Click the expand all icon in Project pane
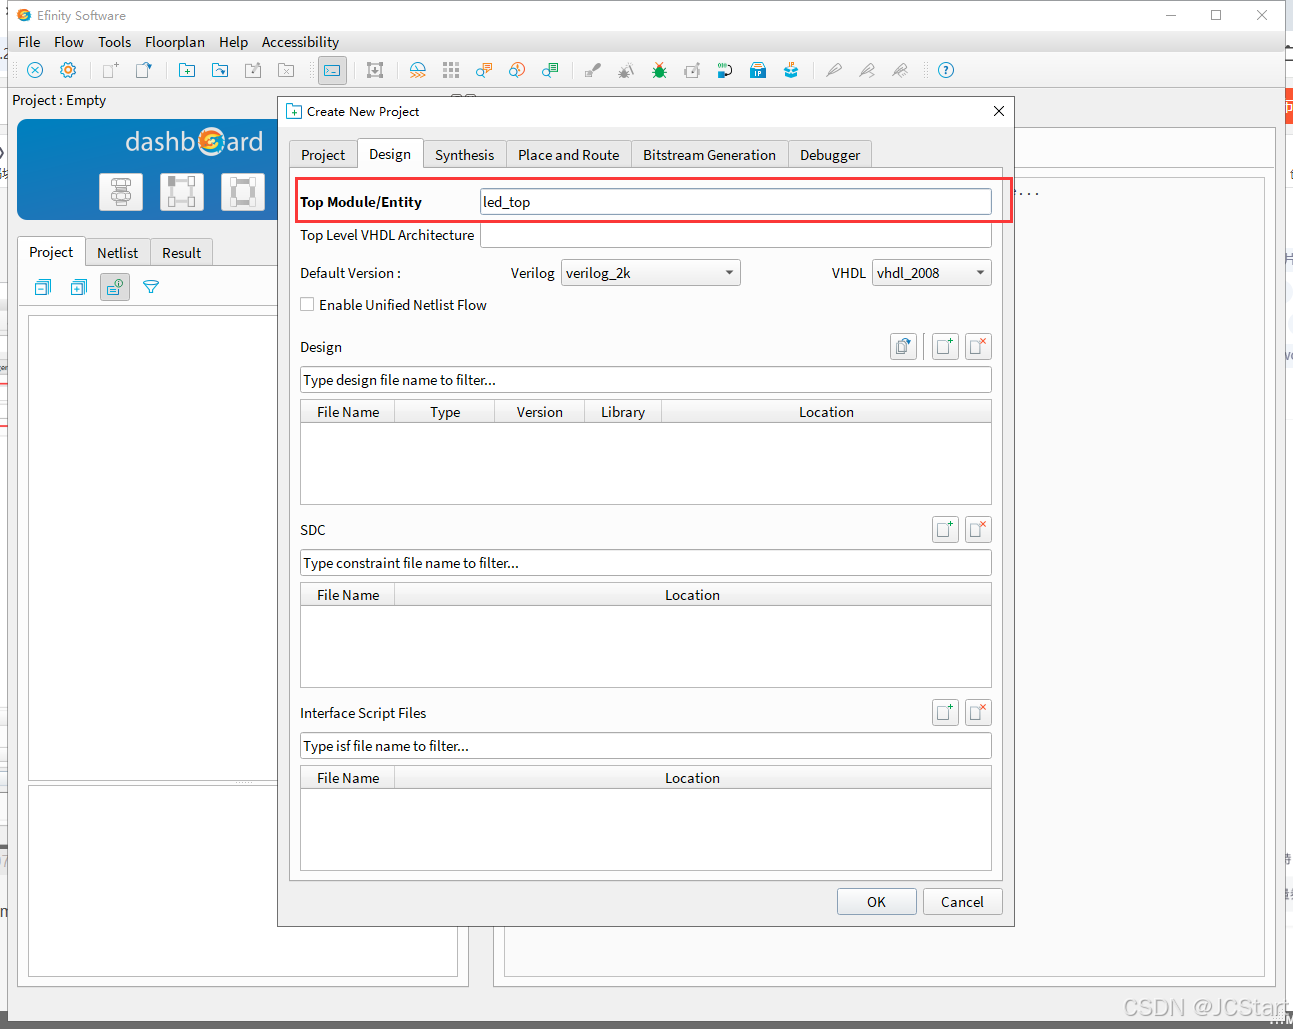Screen dimensions: 1293x1029 point(79,287)
